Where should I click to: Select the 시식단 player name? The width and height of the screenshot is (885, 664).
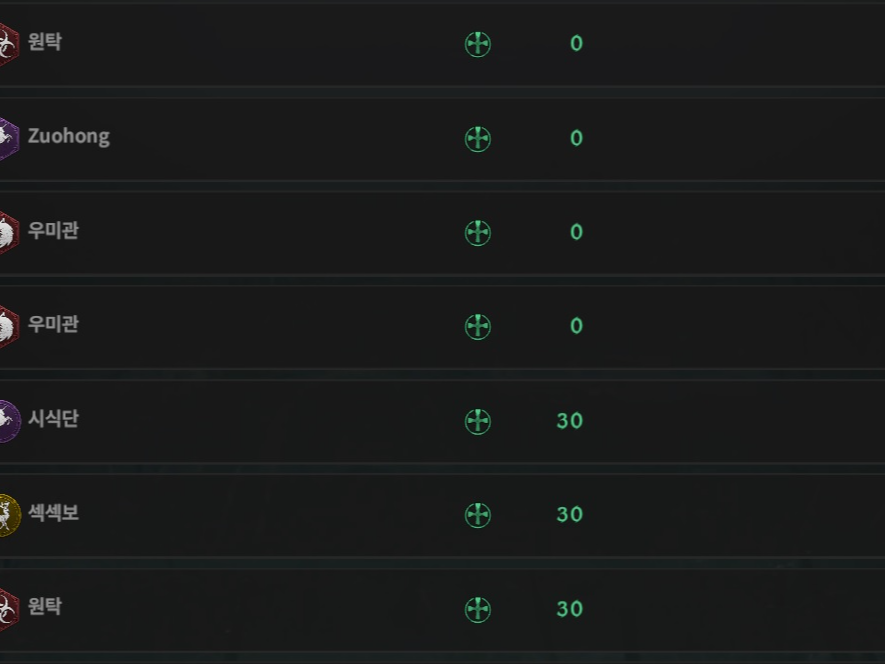54,418
